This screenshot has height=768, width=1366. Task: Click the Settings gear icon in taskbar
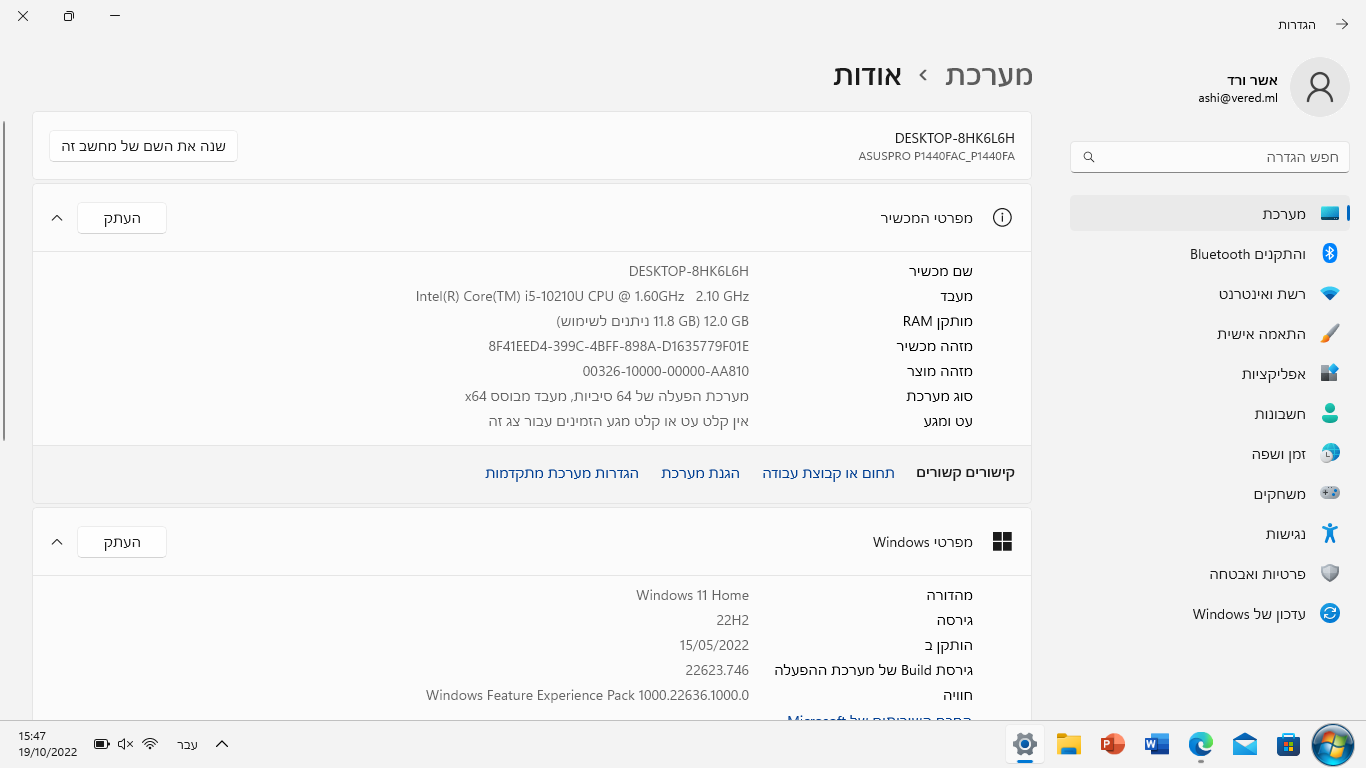click(1024, 744)
